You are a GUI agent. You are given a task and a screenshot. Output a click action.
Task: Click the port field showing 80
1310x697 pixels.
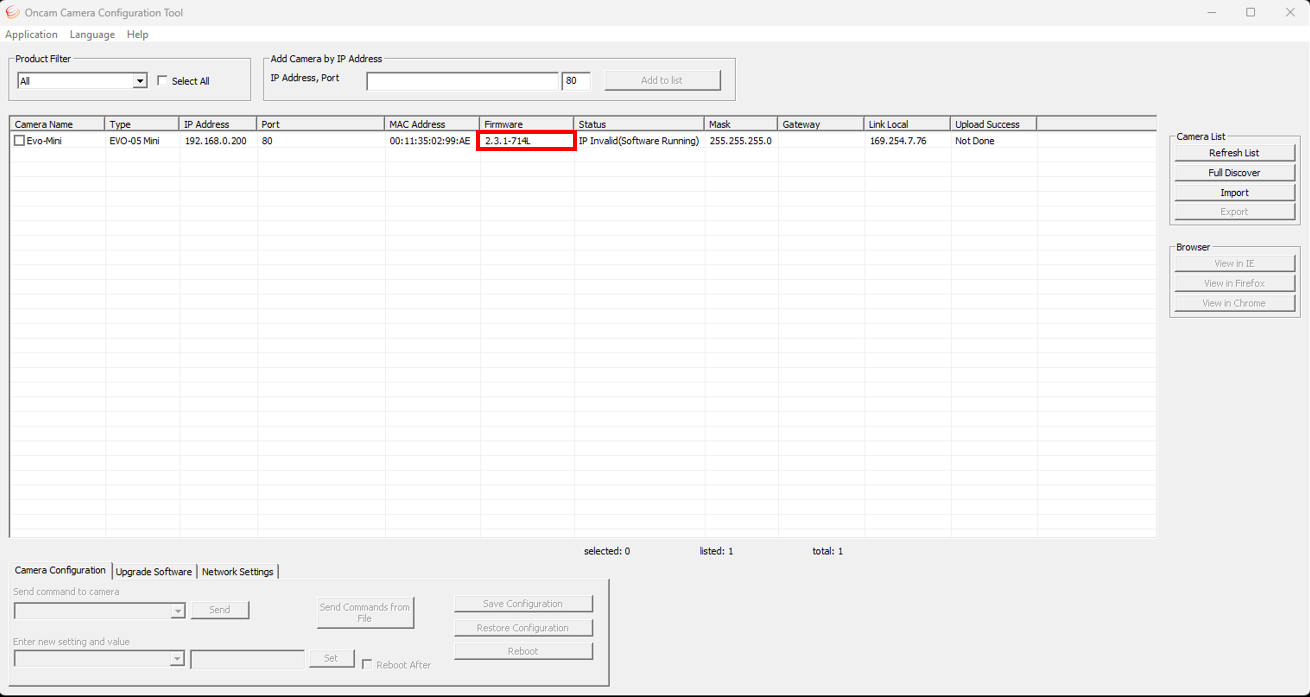tap(576, 81)
